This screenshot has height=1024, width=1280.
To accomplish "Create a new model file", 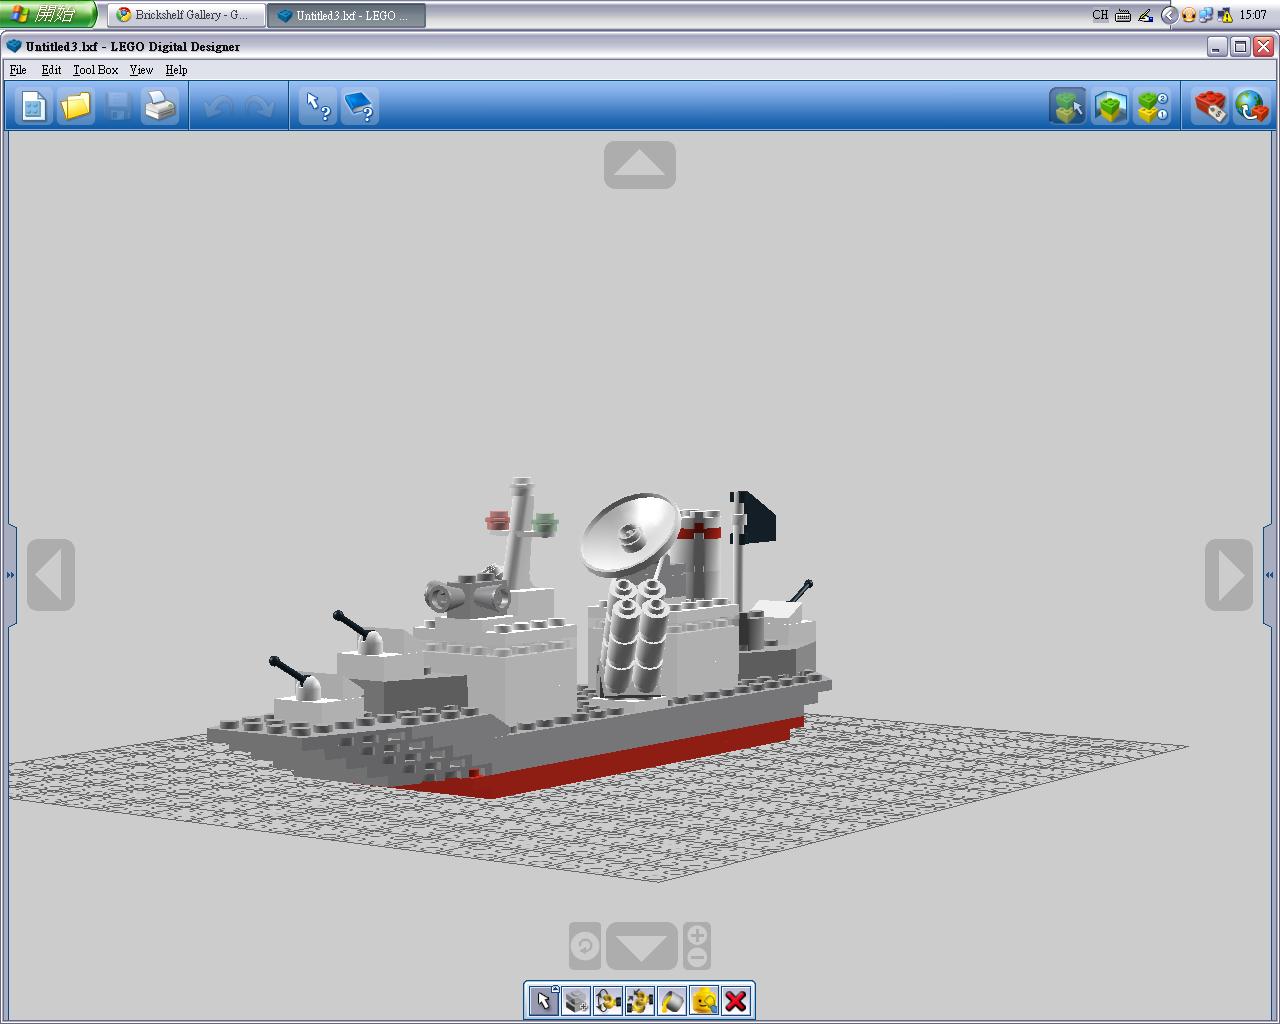I will (33, 106).
